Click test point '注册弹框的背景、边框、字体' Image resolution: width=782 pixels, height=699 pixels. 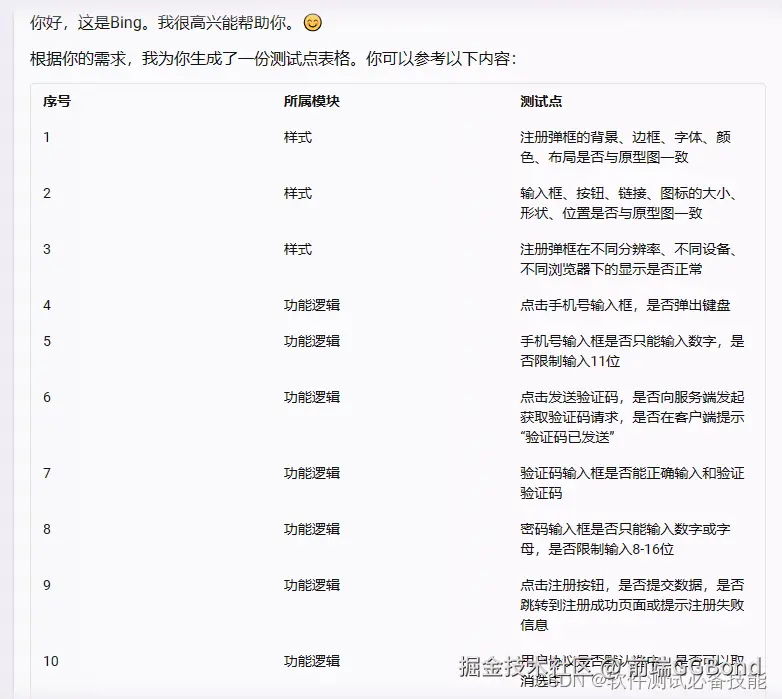coord(625,147)
